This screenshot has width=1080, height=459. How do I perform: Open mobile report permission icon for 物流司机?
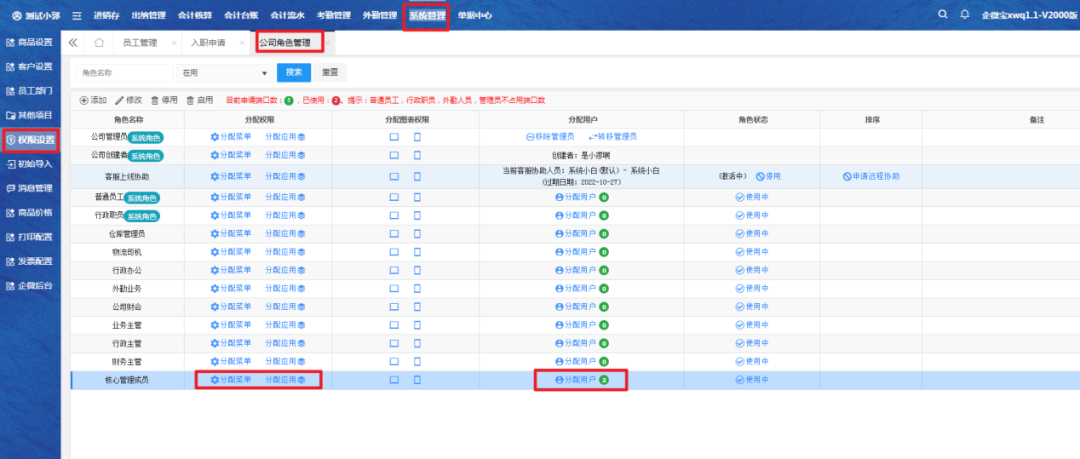tap(417, 251)
